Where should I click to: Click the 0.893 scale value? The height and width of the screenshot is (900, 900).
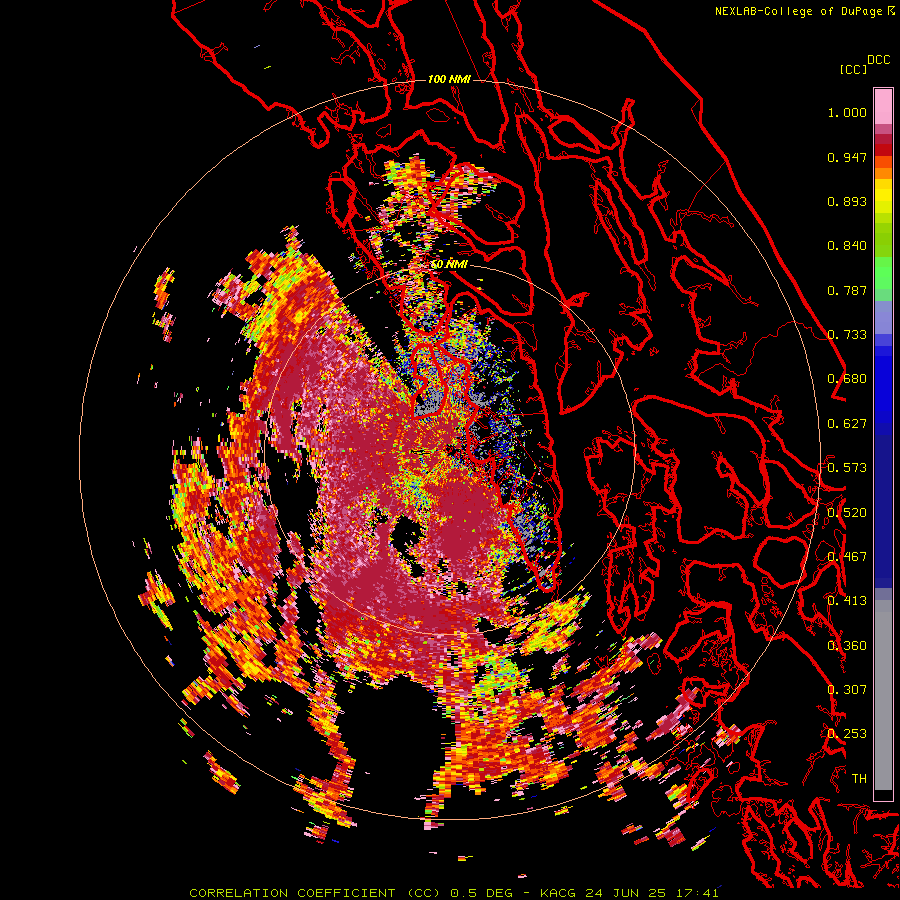847,201
